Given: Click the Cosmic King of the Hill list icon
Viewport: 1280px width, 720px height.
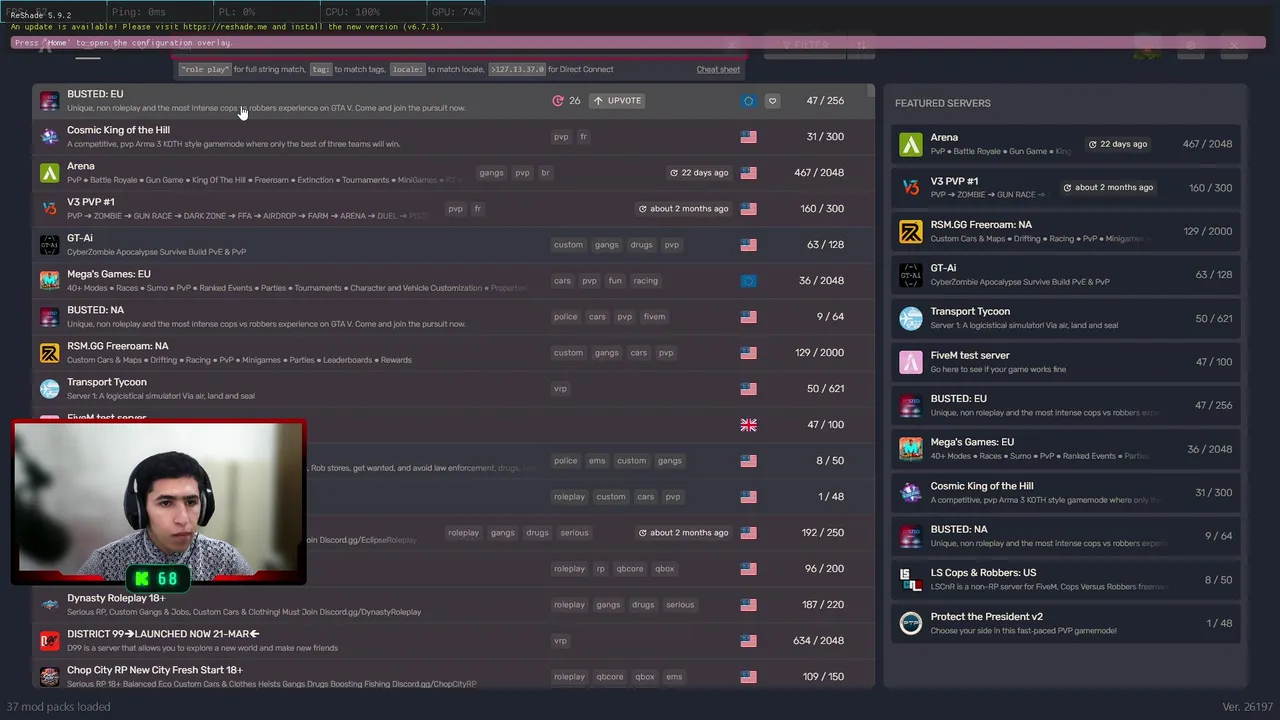Looking at the screenshot, I should [x=49, y=137].
